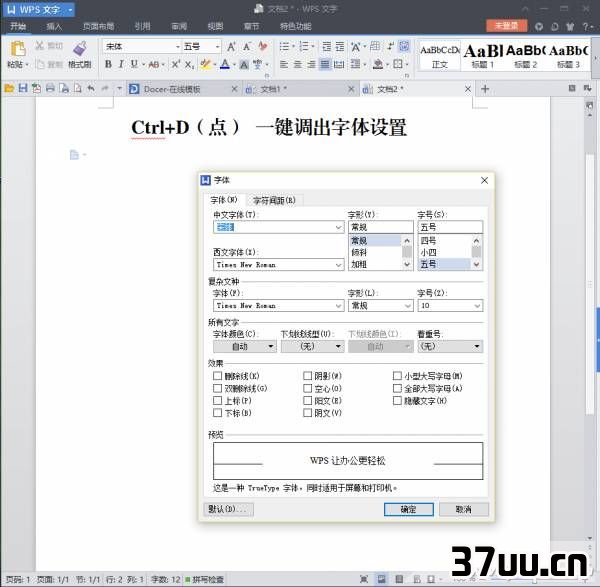Image resolution: width=600 pixels, height=587 pixels.
Task: Click the strikethrough AB icon
Action: pyautogui.click(x=154, y=65)
